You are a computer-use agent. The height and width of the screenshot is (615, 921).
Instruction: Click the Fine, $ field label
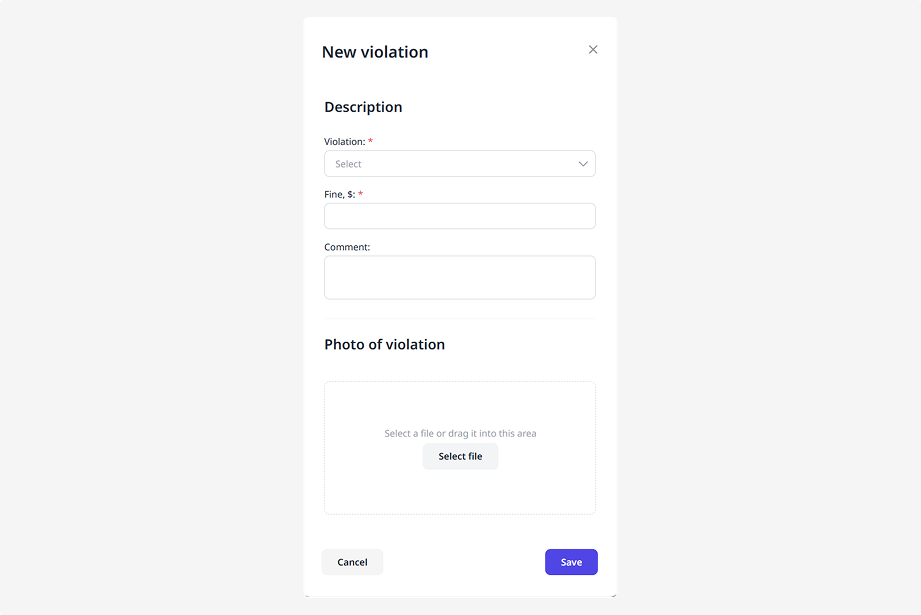coord(339,194)
